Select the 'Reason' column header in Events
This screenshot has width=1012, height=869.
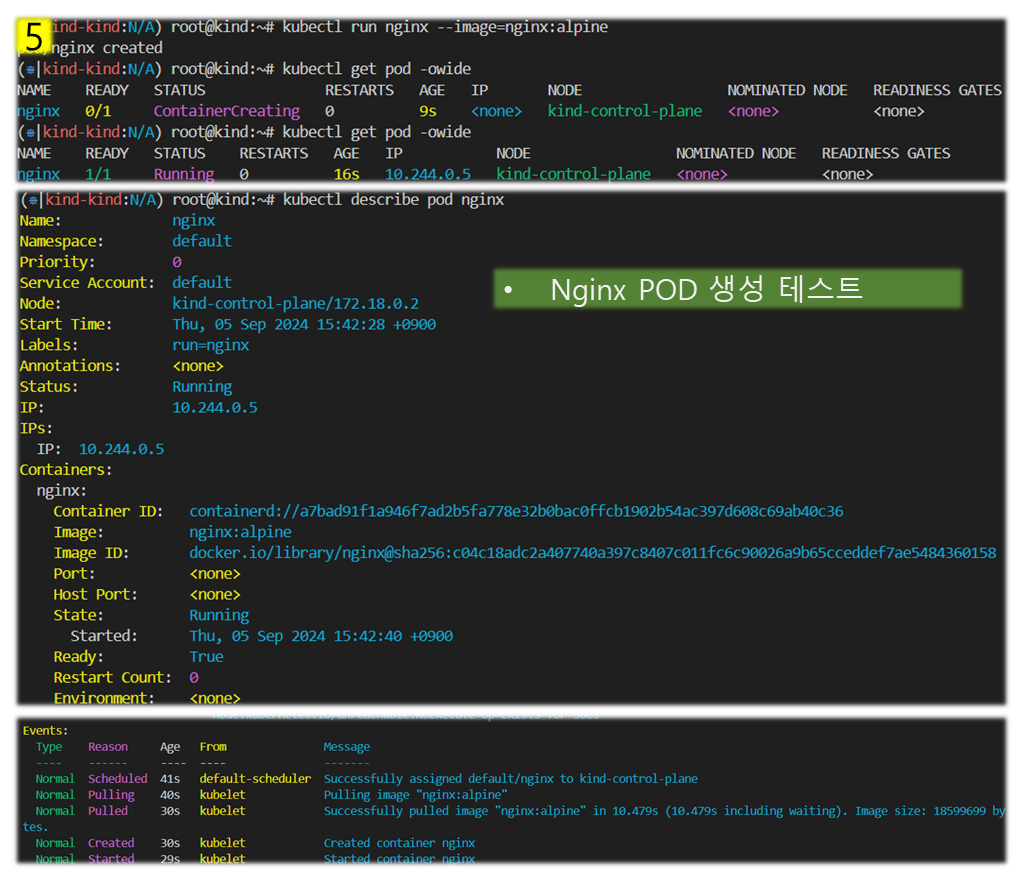(108, 746)
